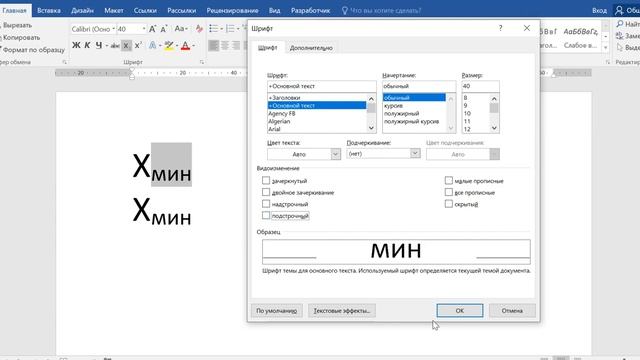Click the Find magnifier icon
Viewport: 640px width, 360px height.
click(620, 24)
